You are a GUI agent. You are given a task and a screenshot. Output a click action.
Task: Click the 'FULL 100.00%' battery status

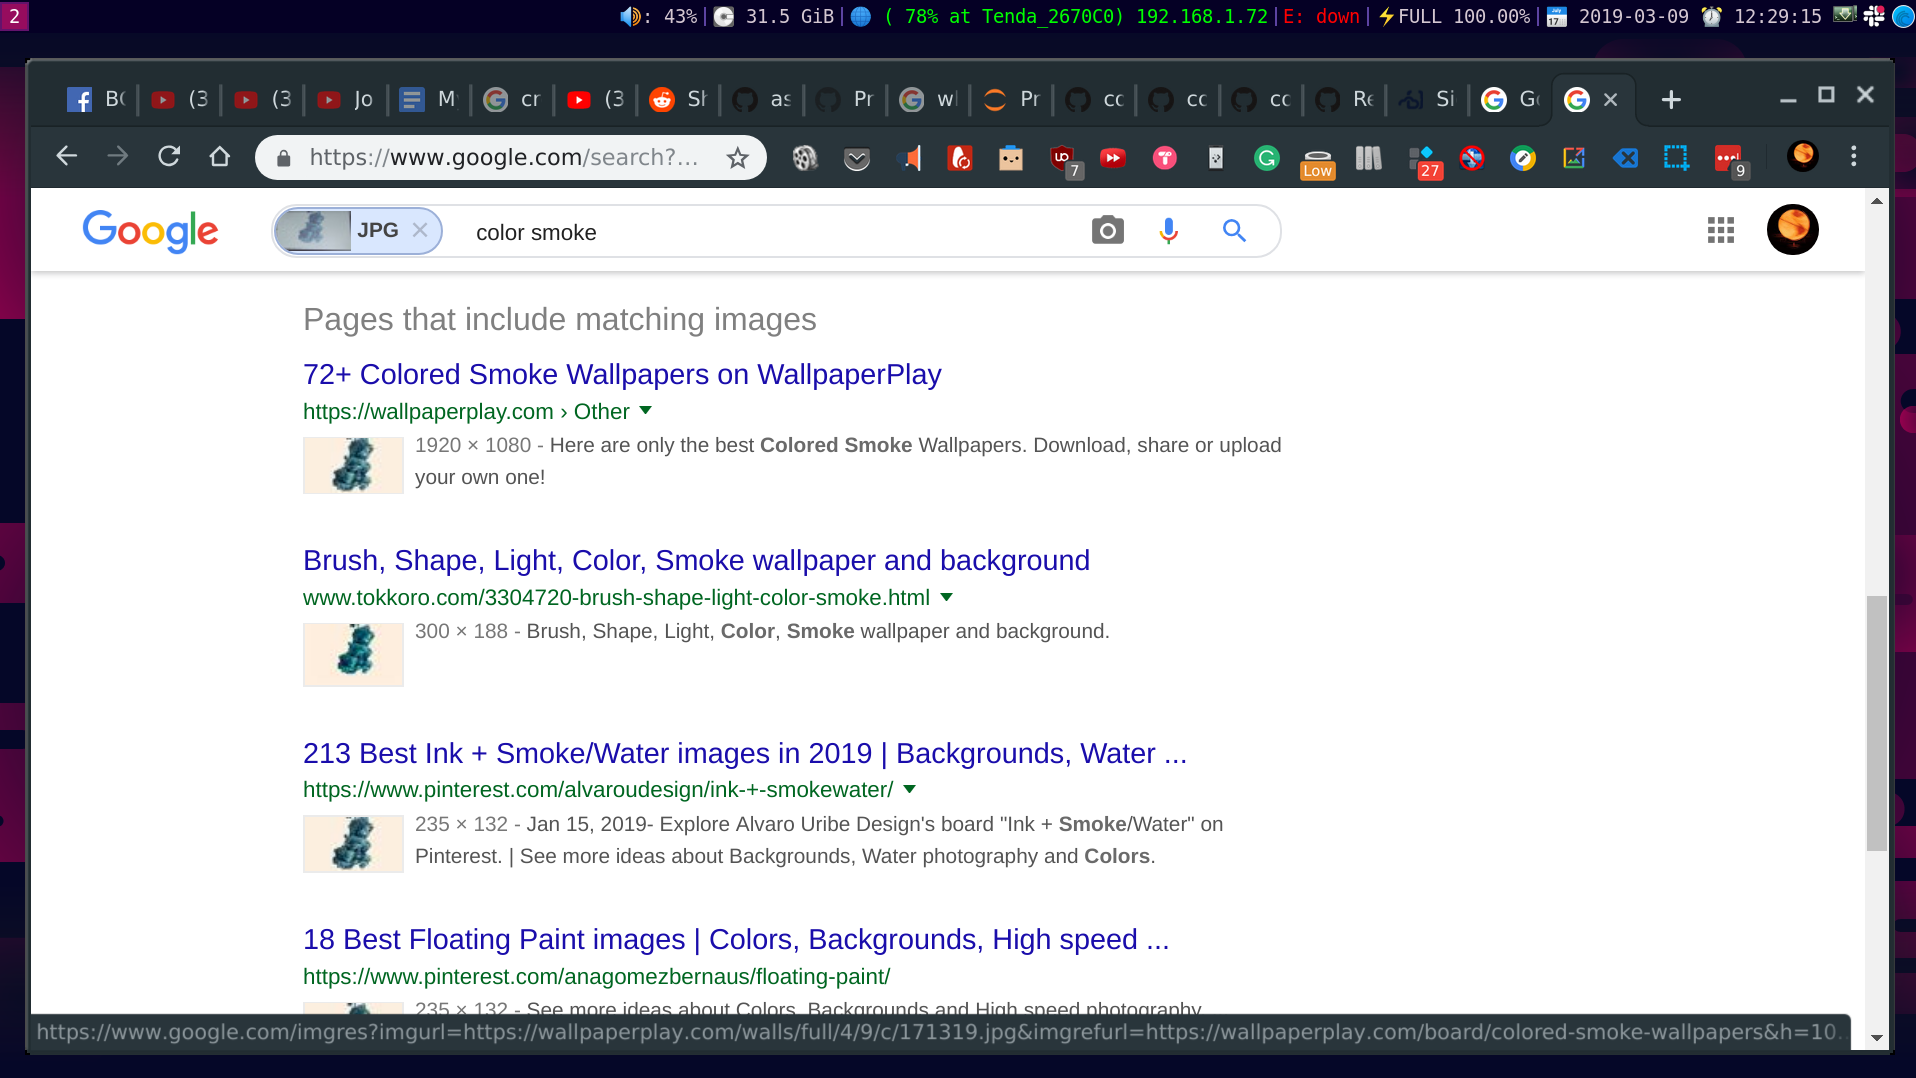[x=1454, y=16]
